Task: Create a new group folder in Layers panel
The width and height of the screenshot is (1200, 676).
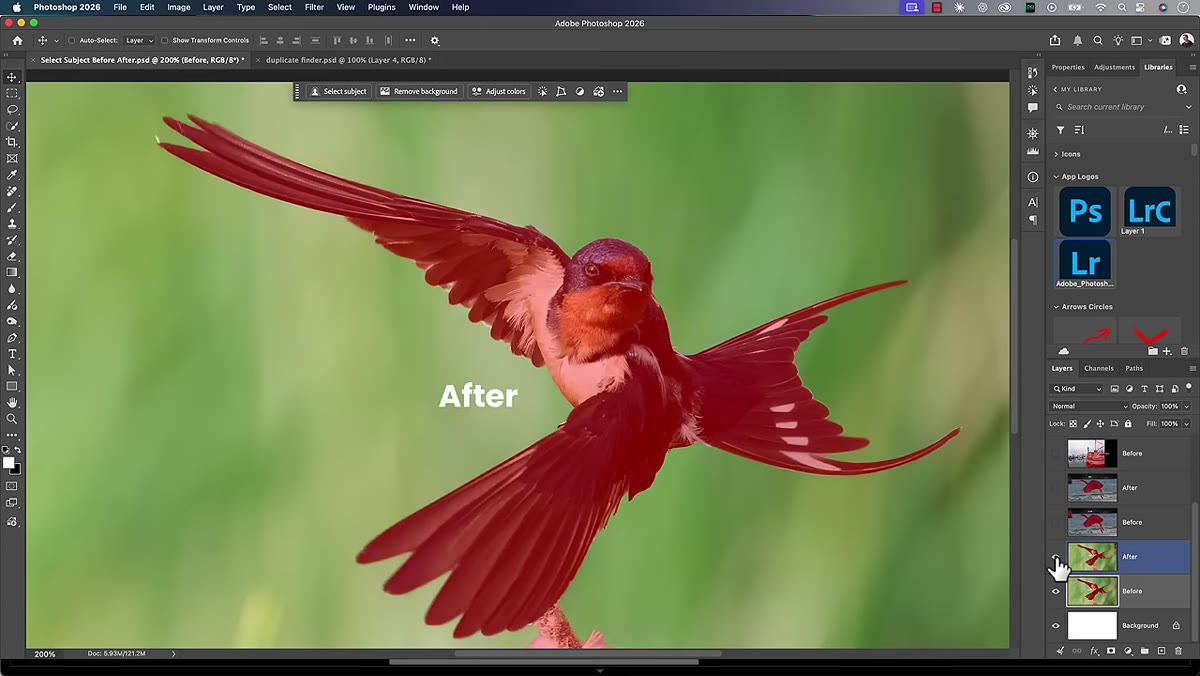Action: coord(1145,651)
